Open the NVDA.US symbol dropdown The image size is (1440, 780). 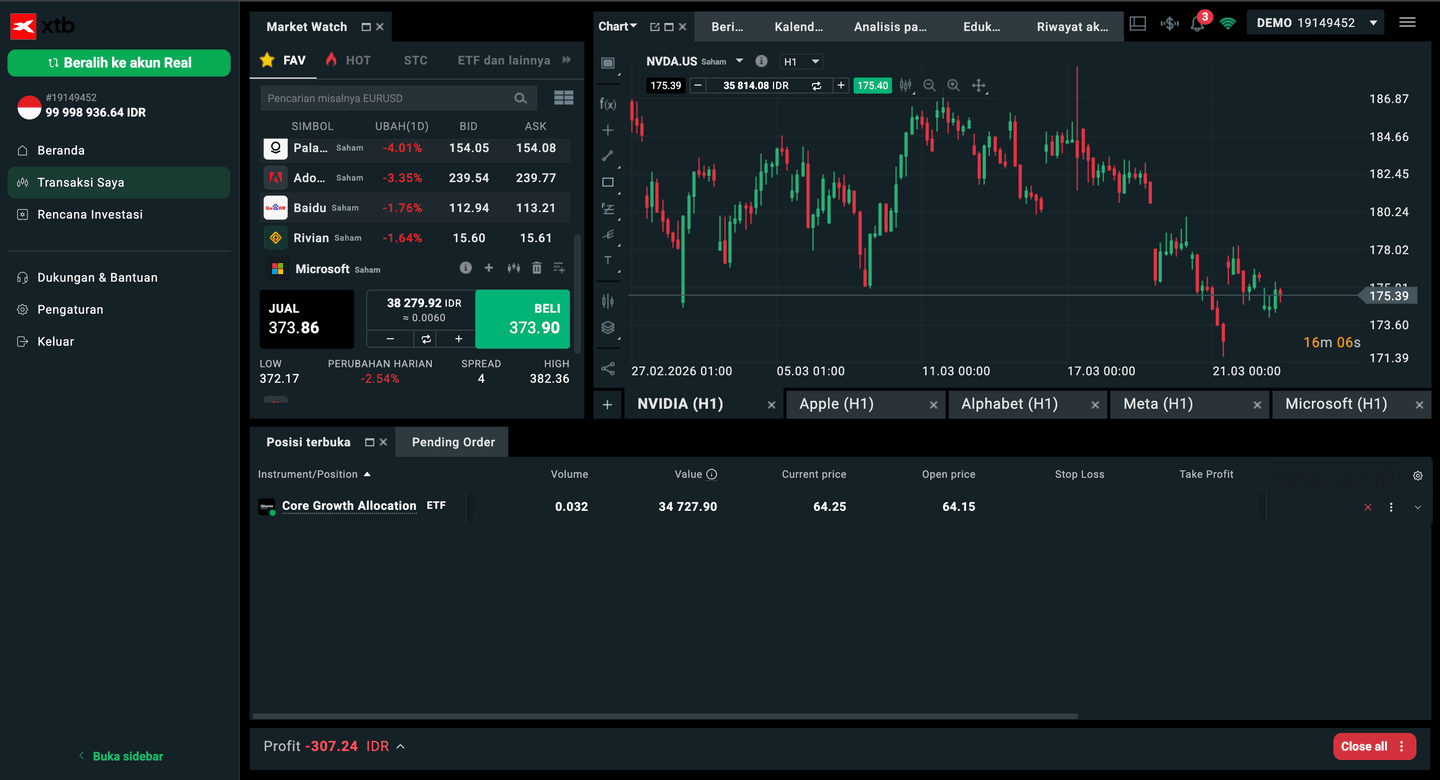tap(739, 61)
